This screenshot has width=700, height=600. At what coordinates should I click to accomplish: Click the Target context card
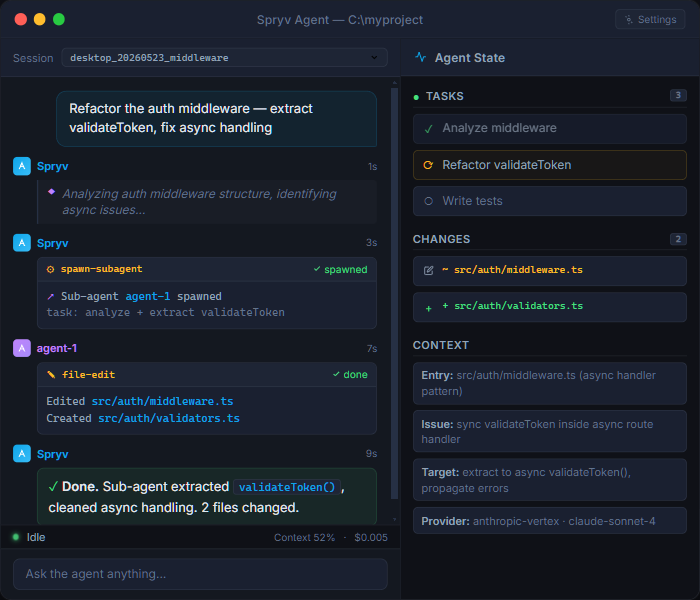coord(549,479)
